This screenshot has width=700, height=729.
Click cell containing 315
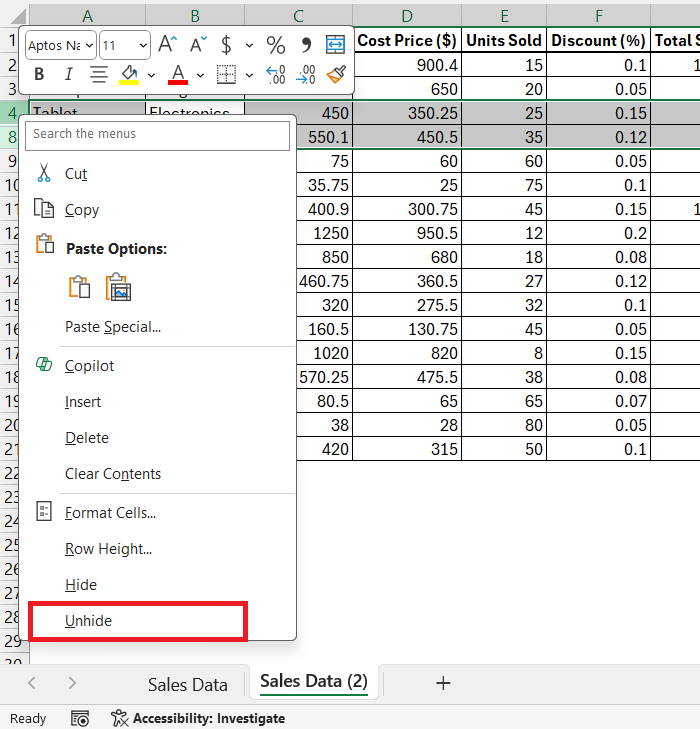coord(407,449)
